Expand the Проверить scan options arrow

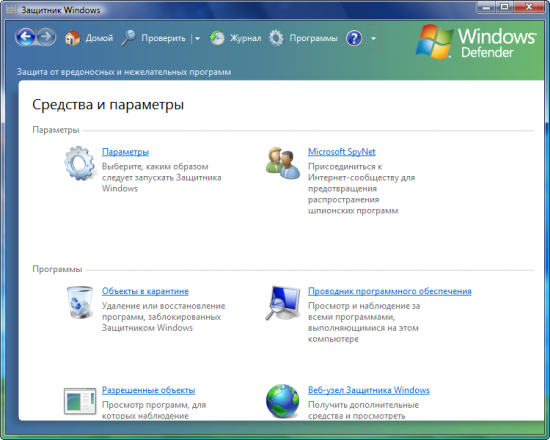[197, 39]
